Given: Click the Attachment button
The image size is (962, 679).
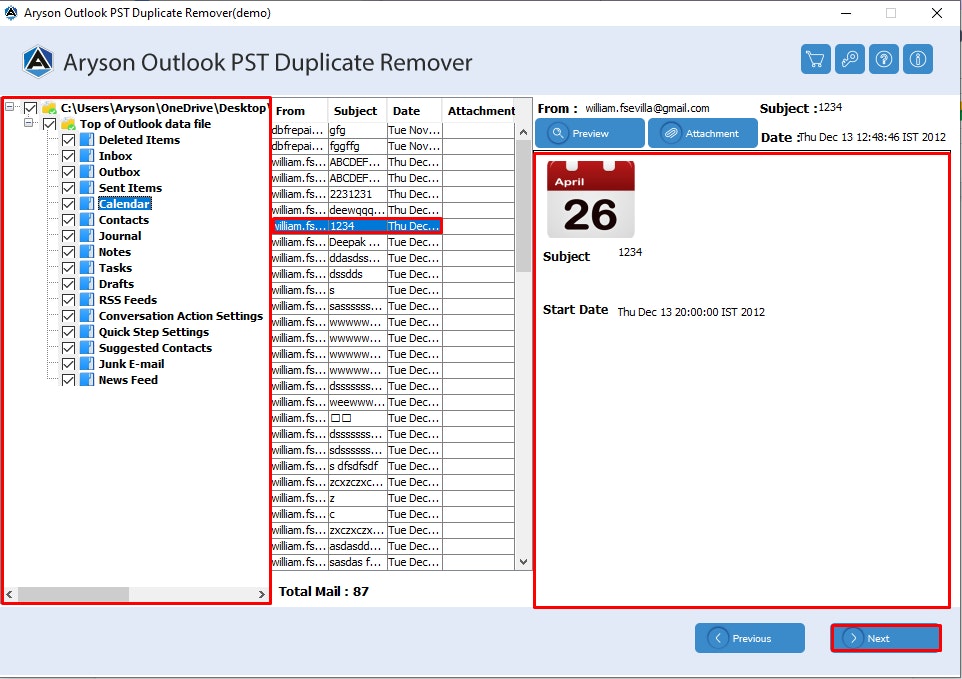Looking at the screenshot, I should pyautogui.click(x=702, y=133).
